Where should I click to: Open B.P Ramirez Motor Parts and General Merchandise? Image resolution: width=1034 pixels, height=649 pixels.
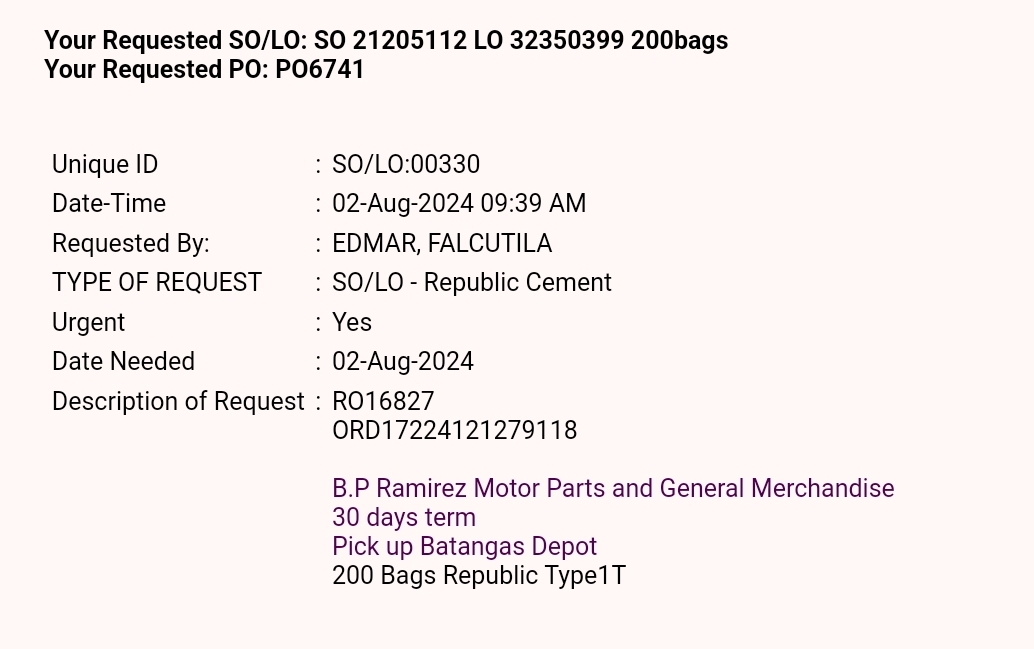[613, 489]
